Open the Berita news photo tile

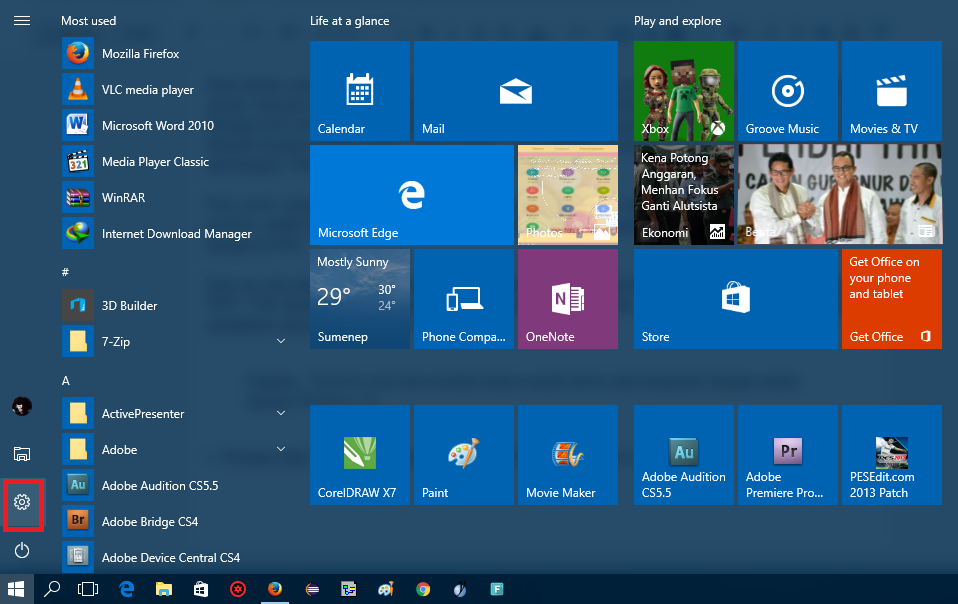pyautogui.click(x=839, y=195)
